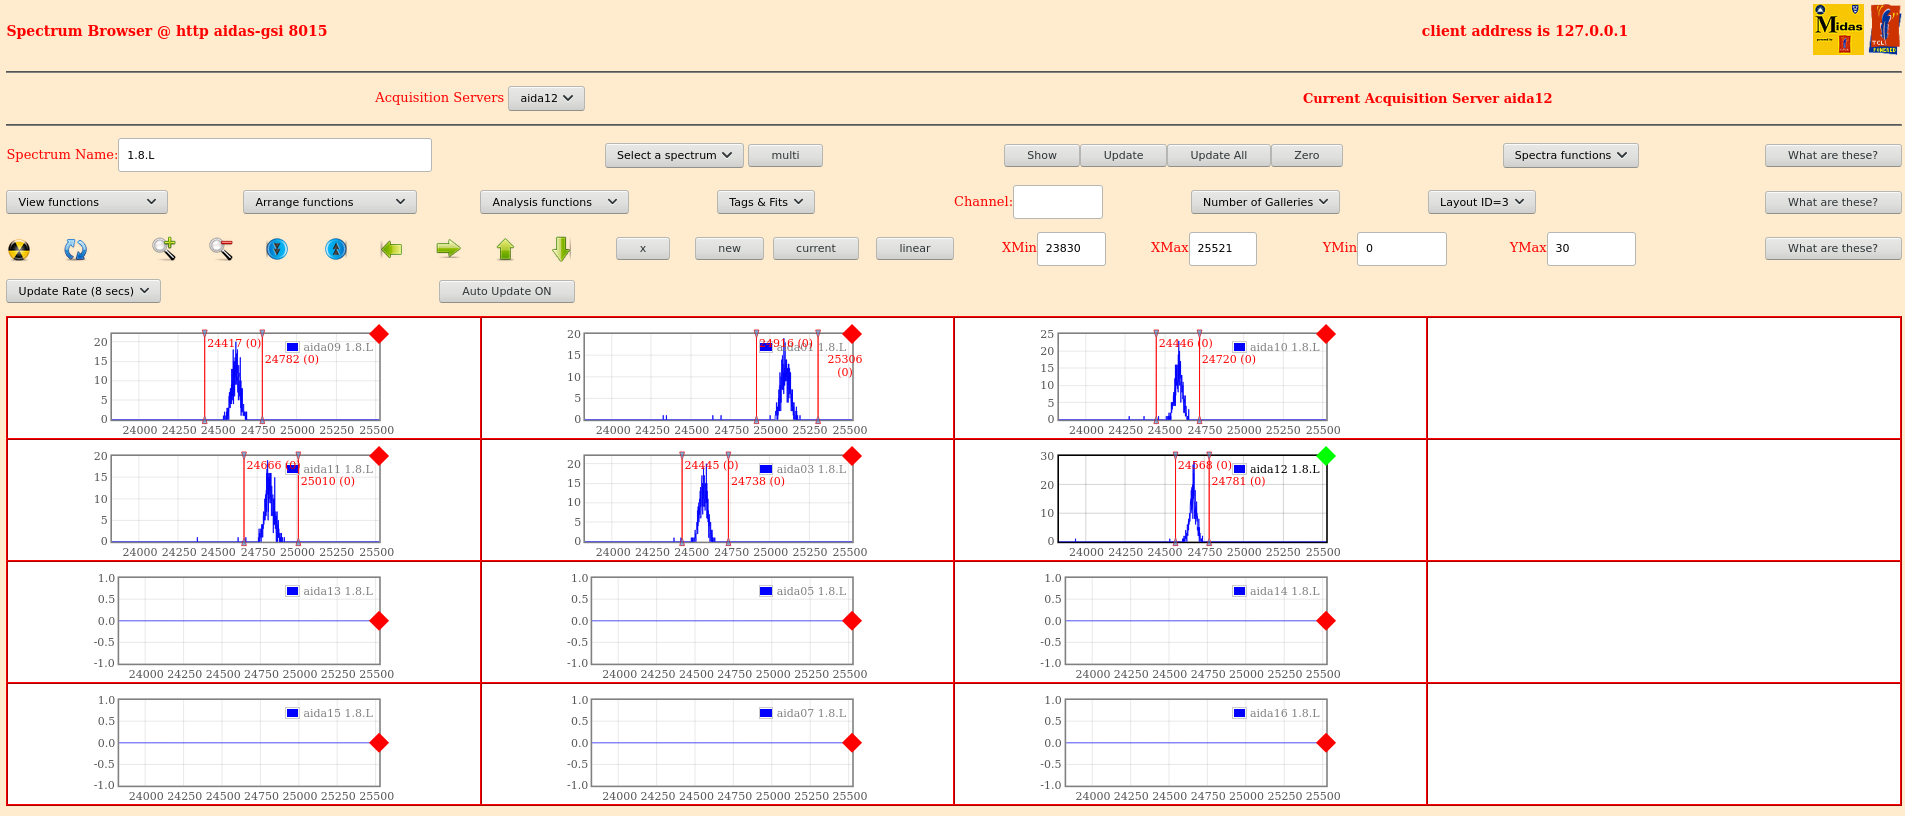Open the Acquisition Servers aida12 dropdown
This screenshot has width=1905, height=816.
tap(546, 98)
